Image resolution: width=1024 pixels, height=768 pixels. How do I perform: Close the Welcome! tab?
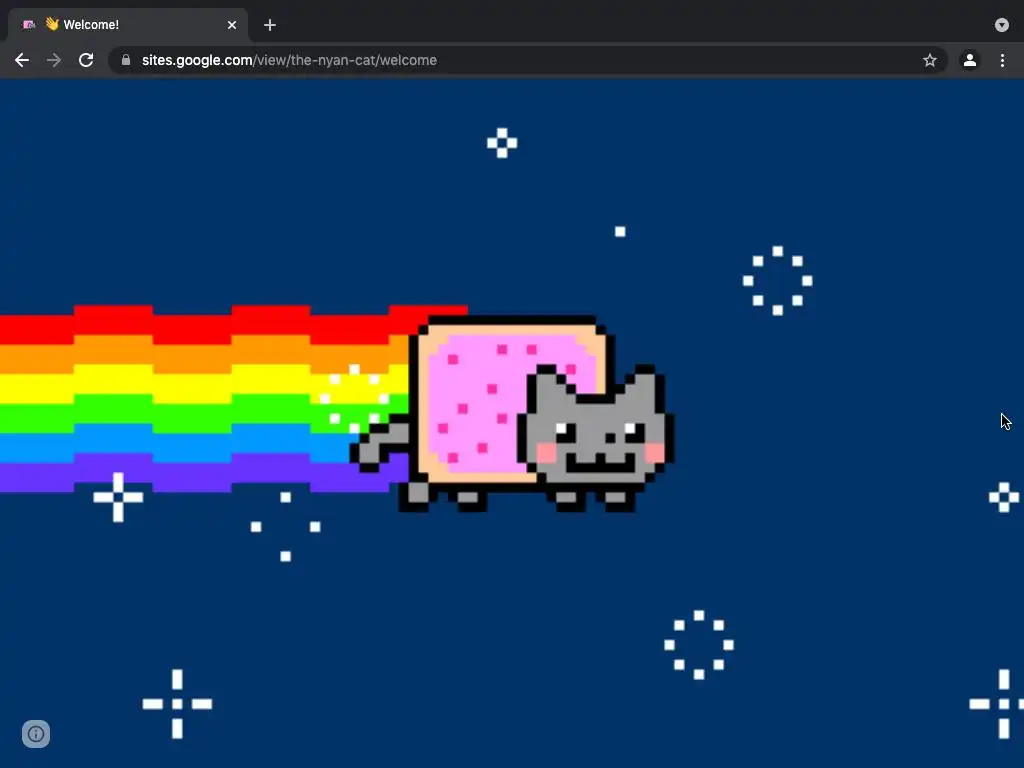tap(231, 25)
